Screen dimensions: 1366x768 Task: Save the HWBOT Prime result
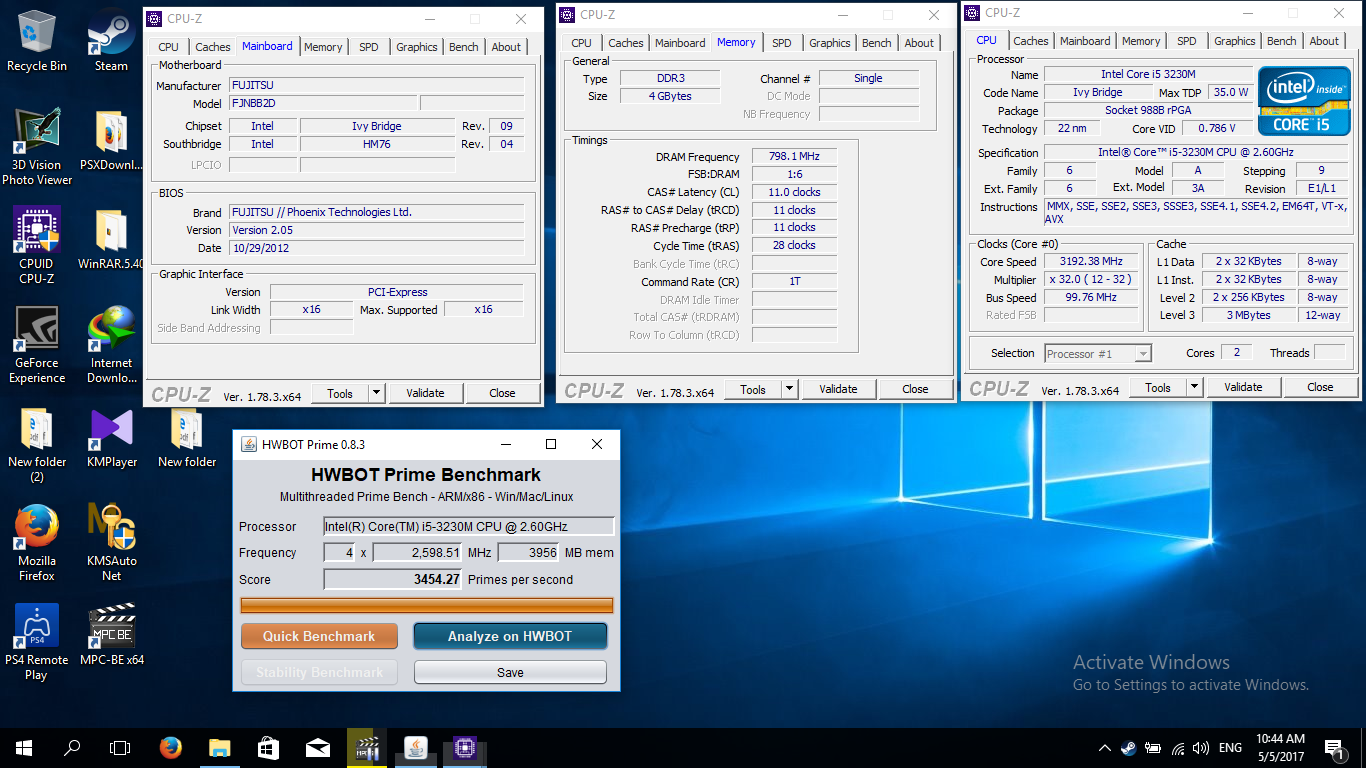pos(510,672)
